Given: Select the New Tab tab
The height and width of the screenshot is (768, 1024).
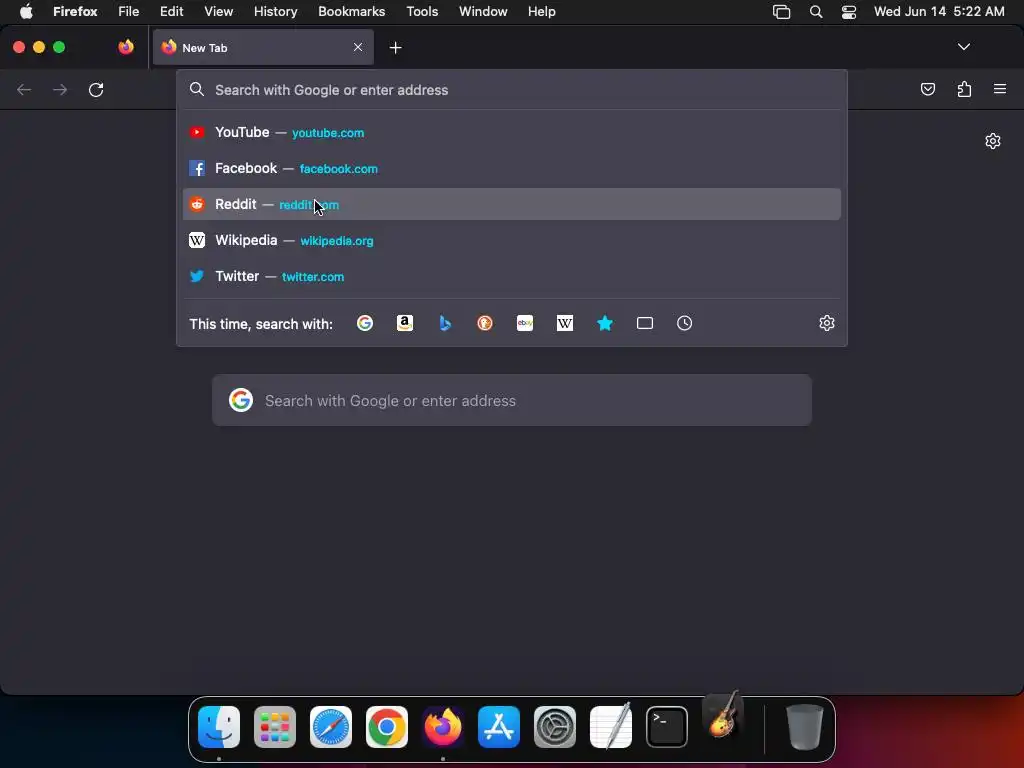Looking at the screenshot, I should [x=263, y=47].
